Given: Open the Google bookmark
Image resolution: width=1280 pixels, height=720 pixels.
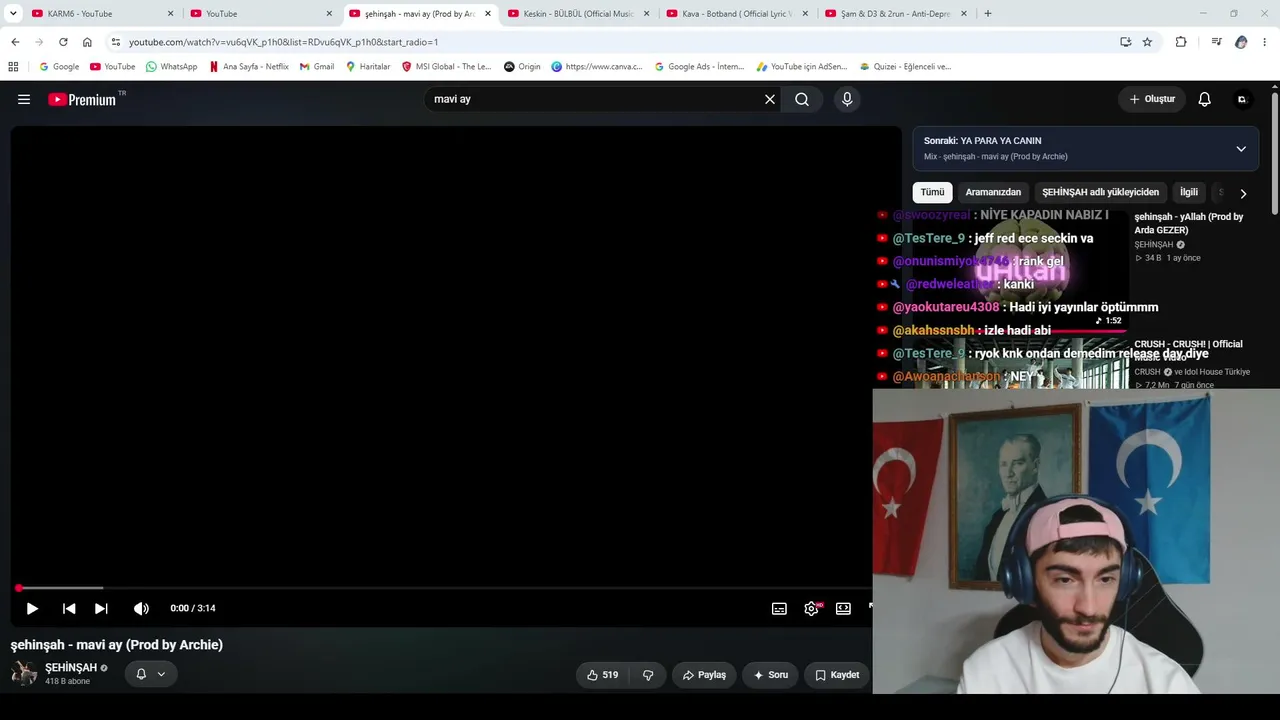Looking at the screenshot, I should 59,67.
